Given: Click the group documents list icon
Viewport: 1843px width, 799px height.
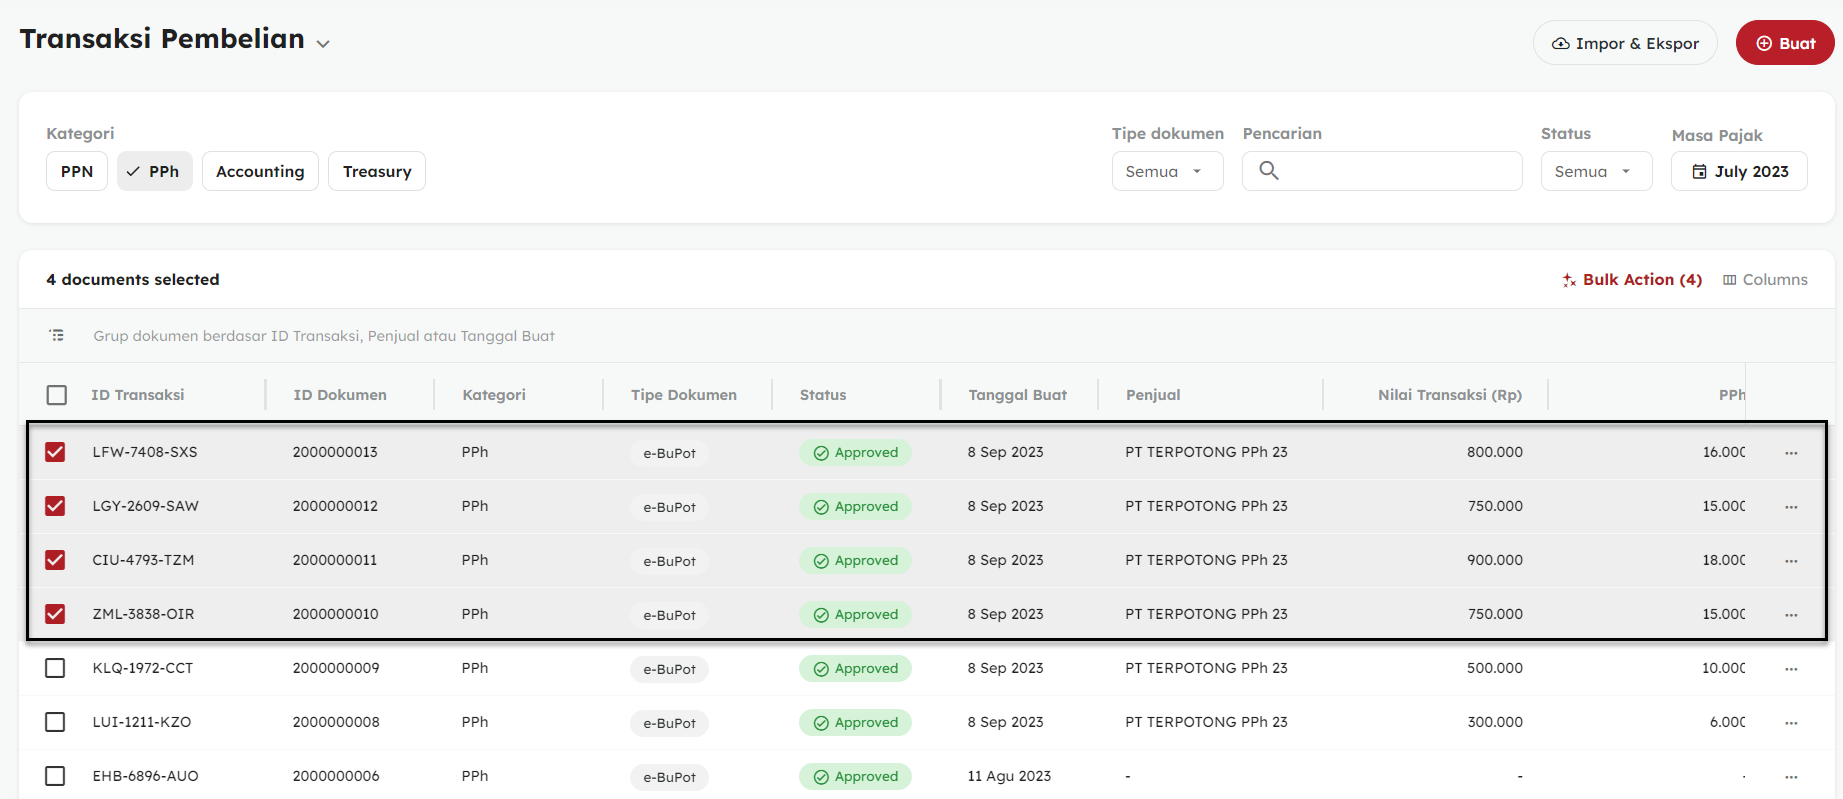Looking at the screenshot, I should pyautogui.click(x=57, y=336).
